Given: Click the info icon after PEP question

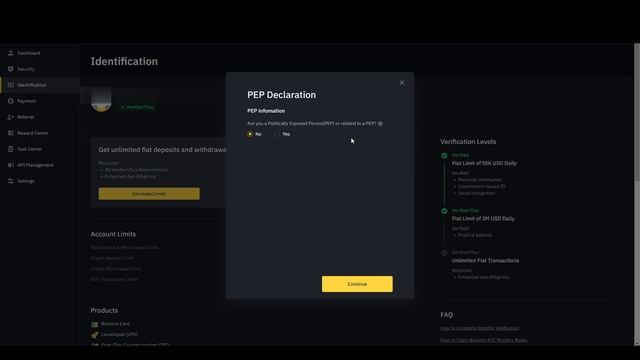Looking at the screenshot, I should click(380, 123).
